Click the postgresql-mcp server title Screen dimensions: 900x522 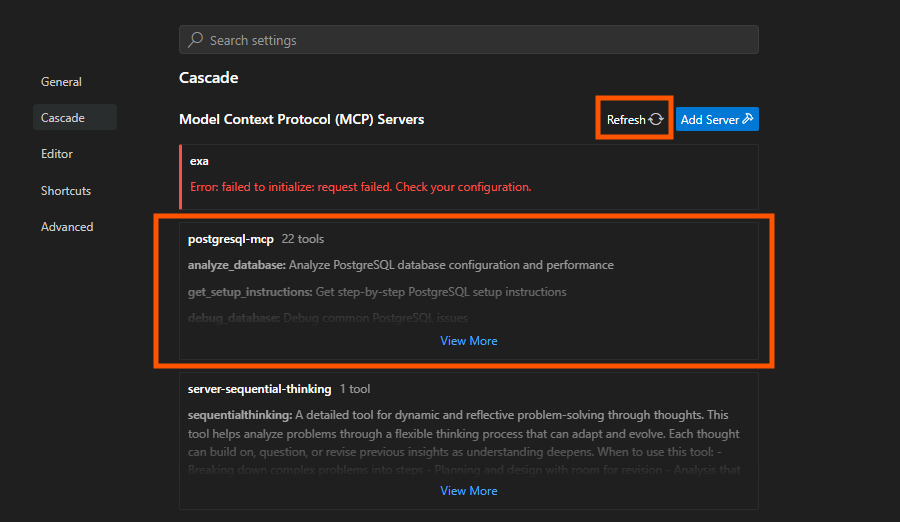[x=231, y=239]
